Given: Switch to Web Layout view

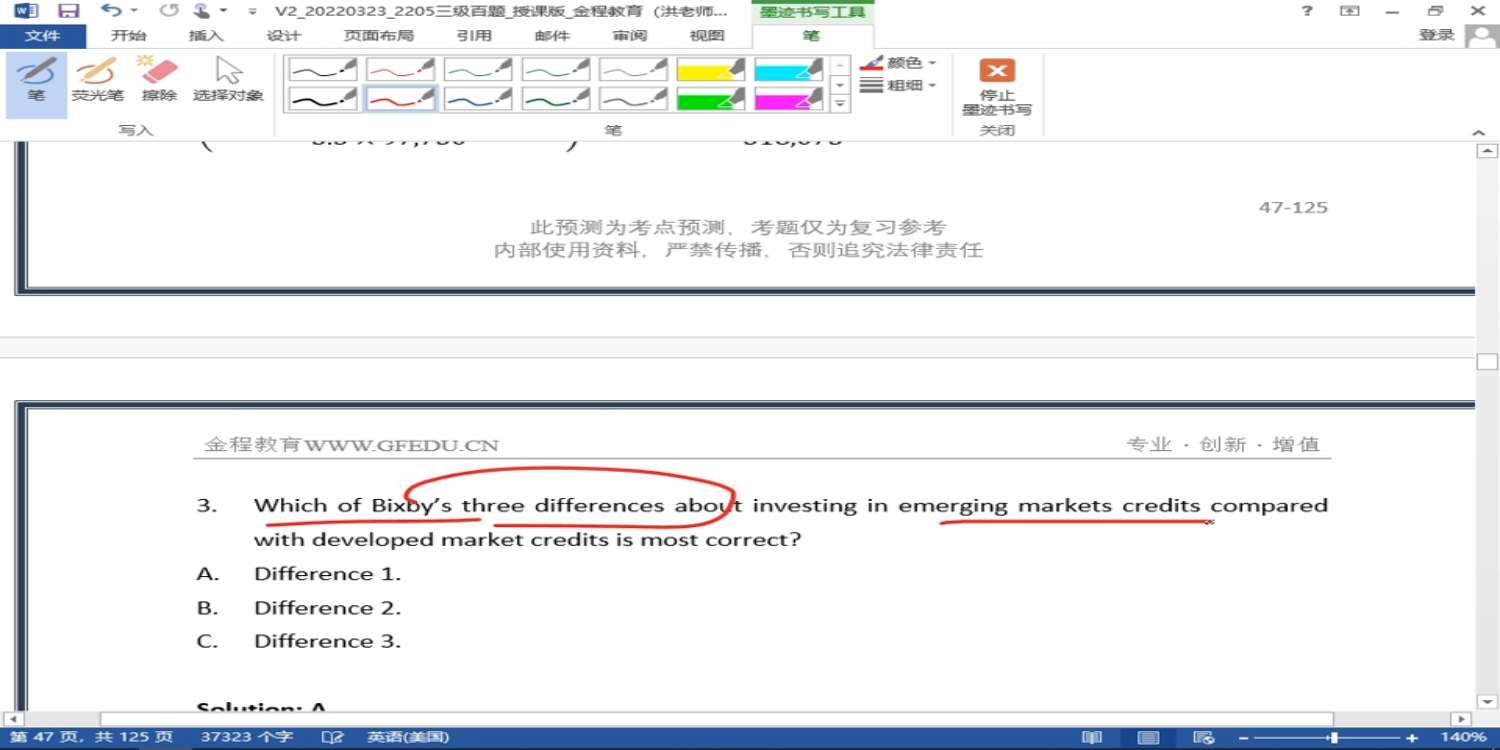Looking at the screenshot, I should point(1204,738).
